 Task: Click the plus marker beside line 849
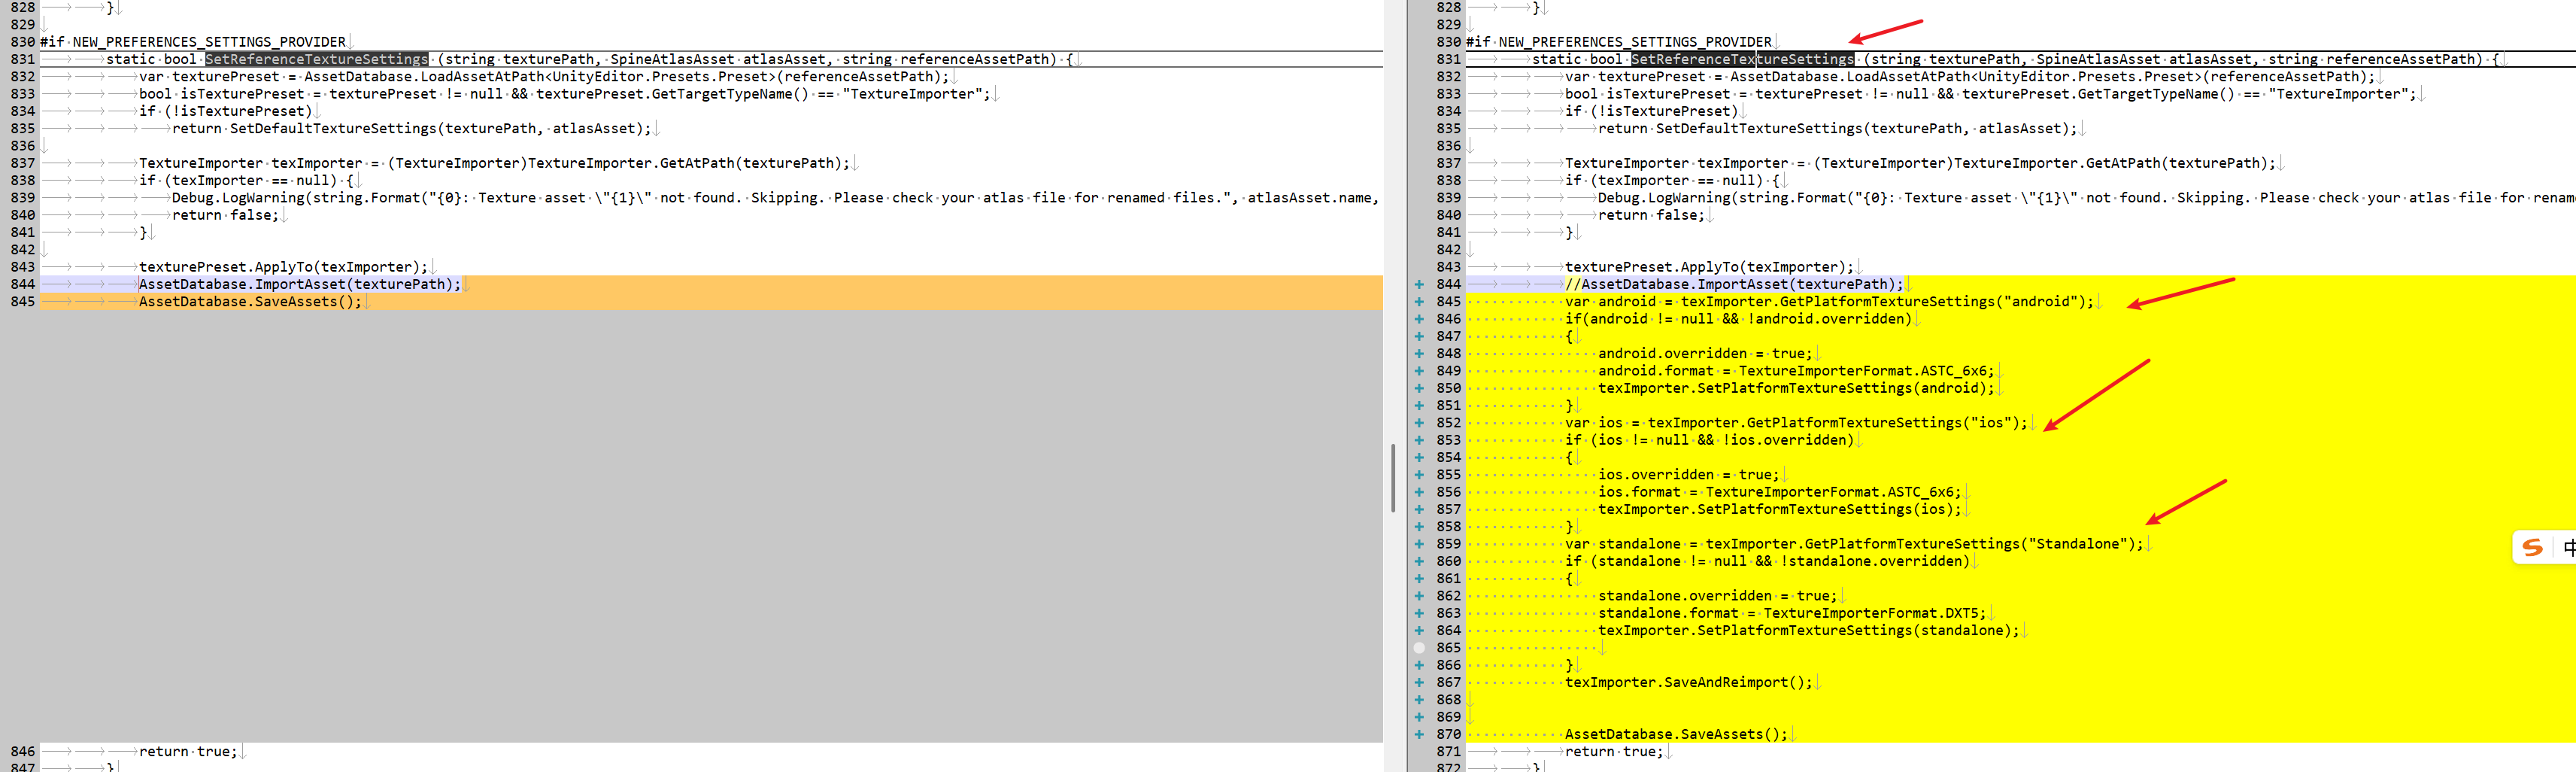tap(1419, 371)
